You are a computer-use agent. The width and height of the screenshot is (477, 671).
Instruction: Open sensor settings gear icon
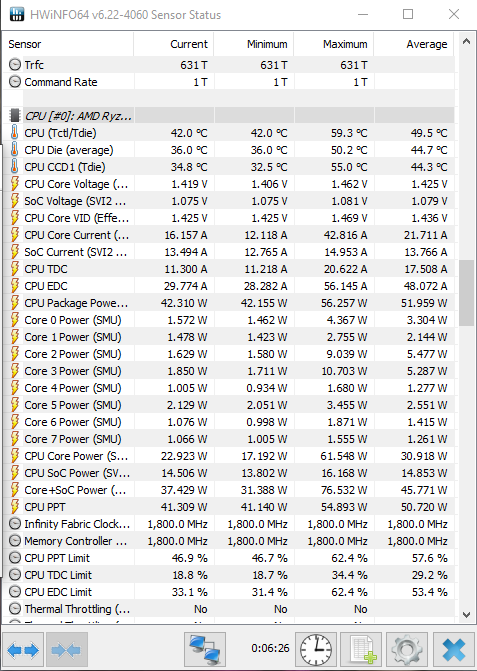click(407, 650)
